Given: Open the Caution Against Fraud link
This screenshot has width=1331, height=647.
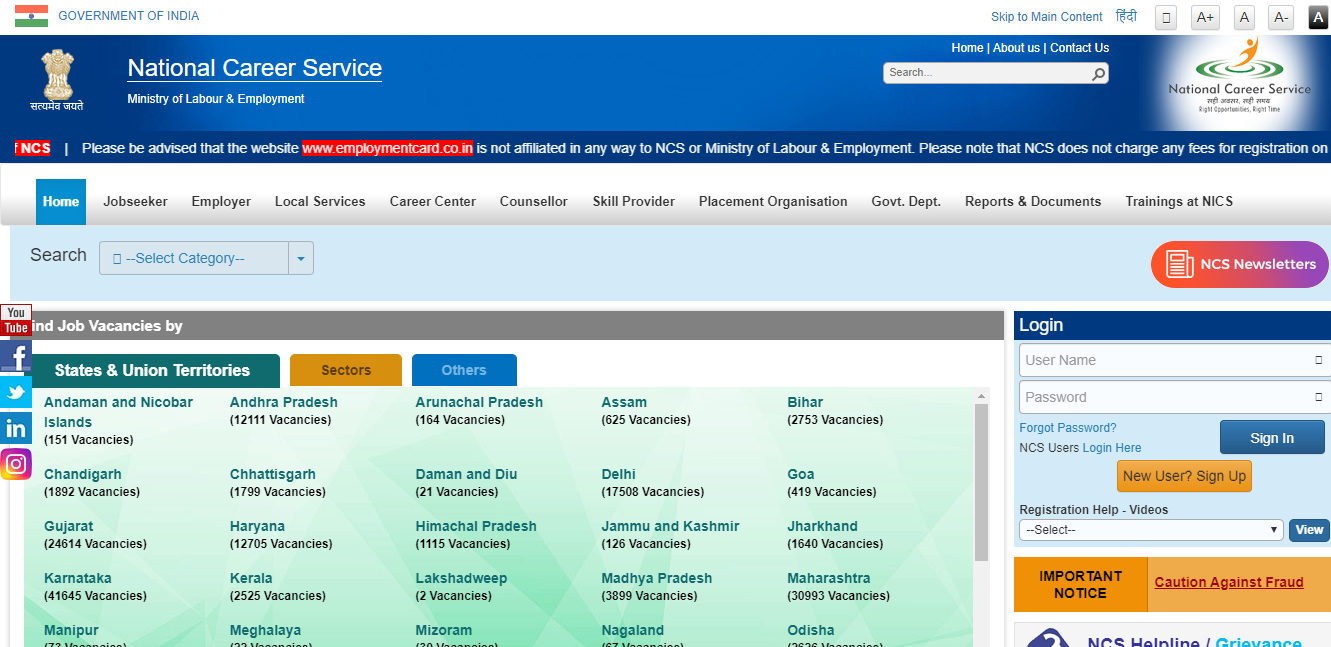Looking at the screenshot, I should tap(1228, 582).
